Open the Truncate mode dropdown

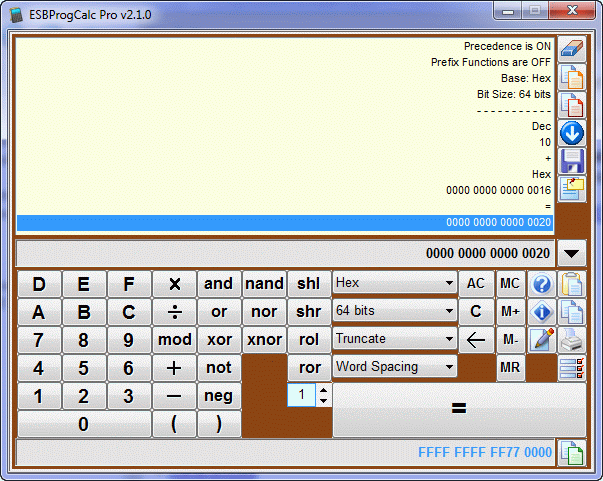coord(395,339)
